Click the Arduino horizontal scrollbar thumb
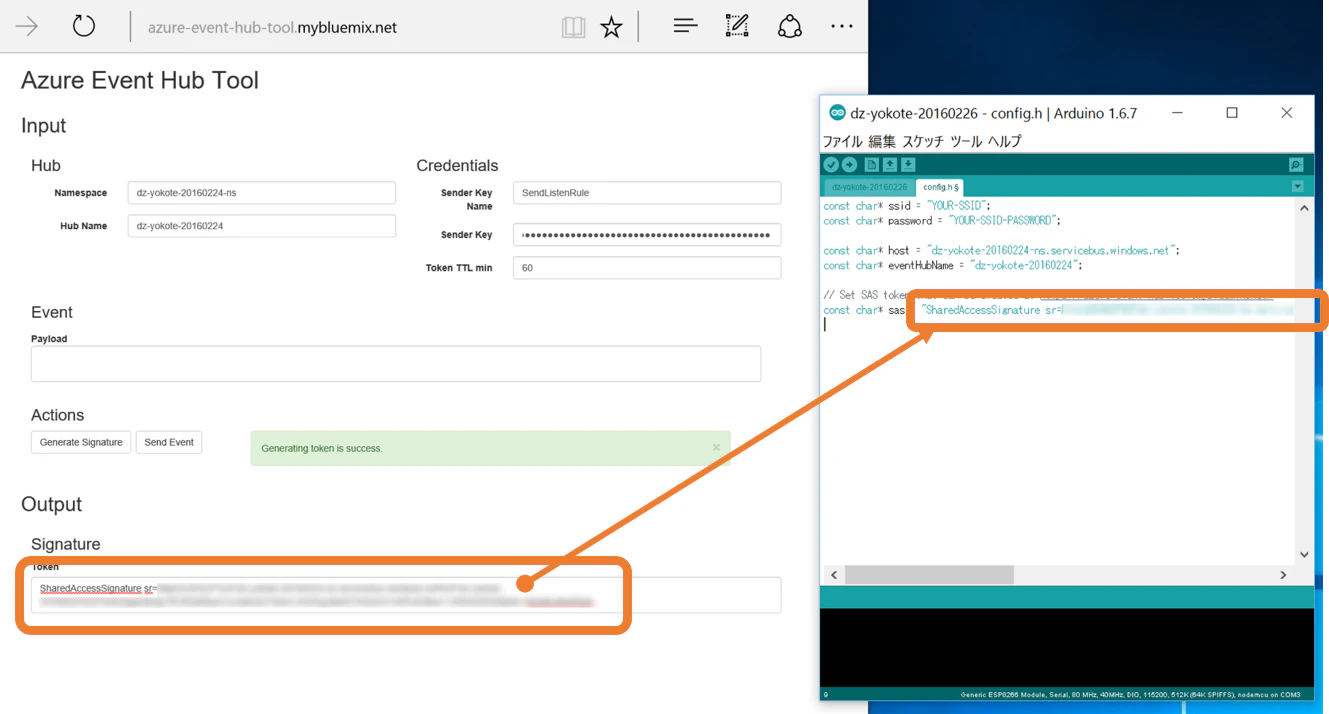Viewport: 1329px width, 714px height. (929, 575)
